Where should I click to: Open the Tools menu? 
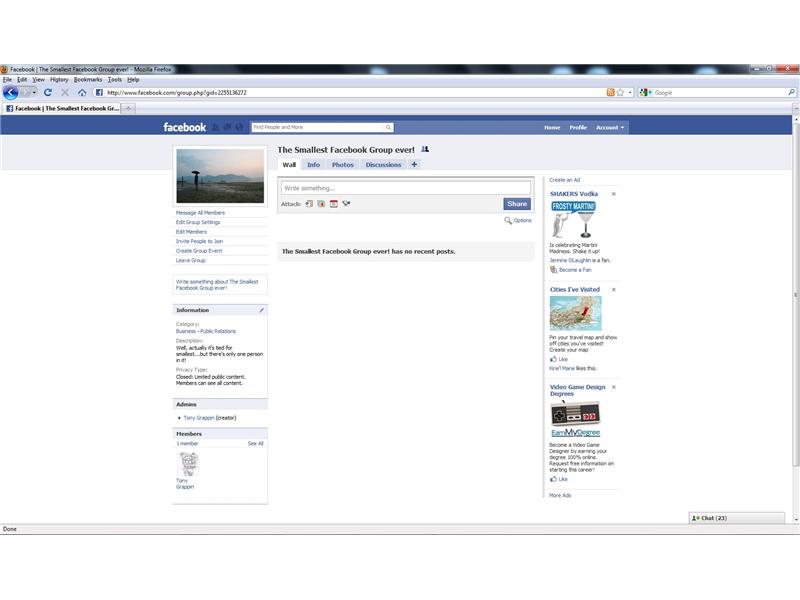tap(115, 80)
